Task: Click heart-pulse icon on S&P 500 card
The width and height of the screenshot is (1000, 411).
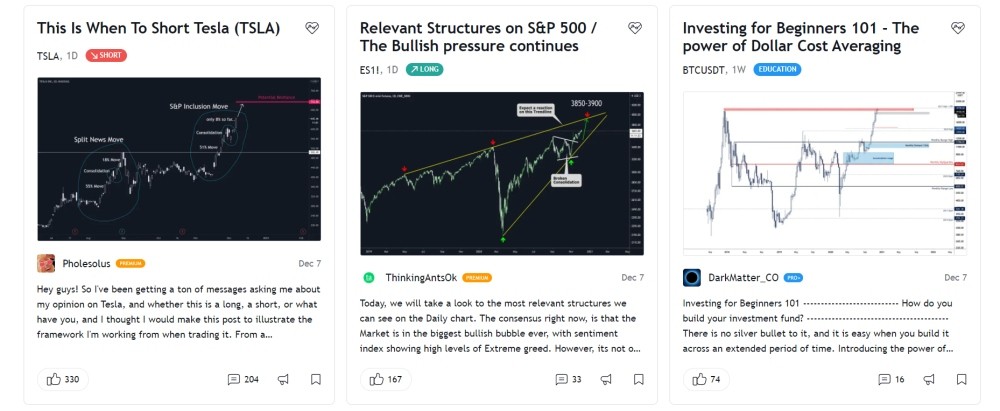Action: (635, 27)
